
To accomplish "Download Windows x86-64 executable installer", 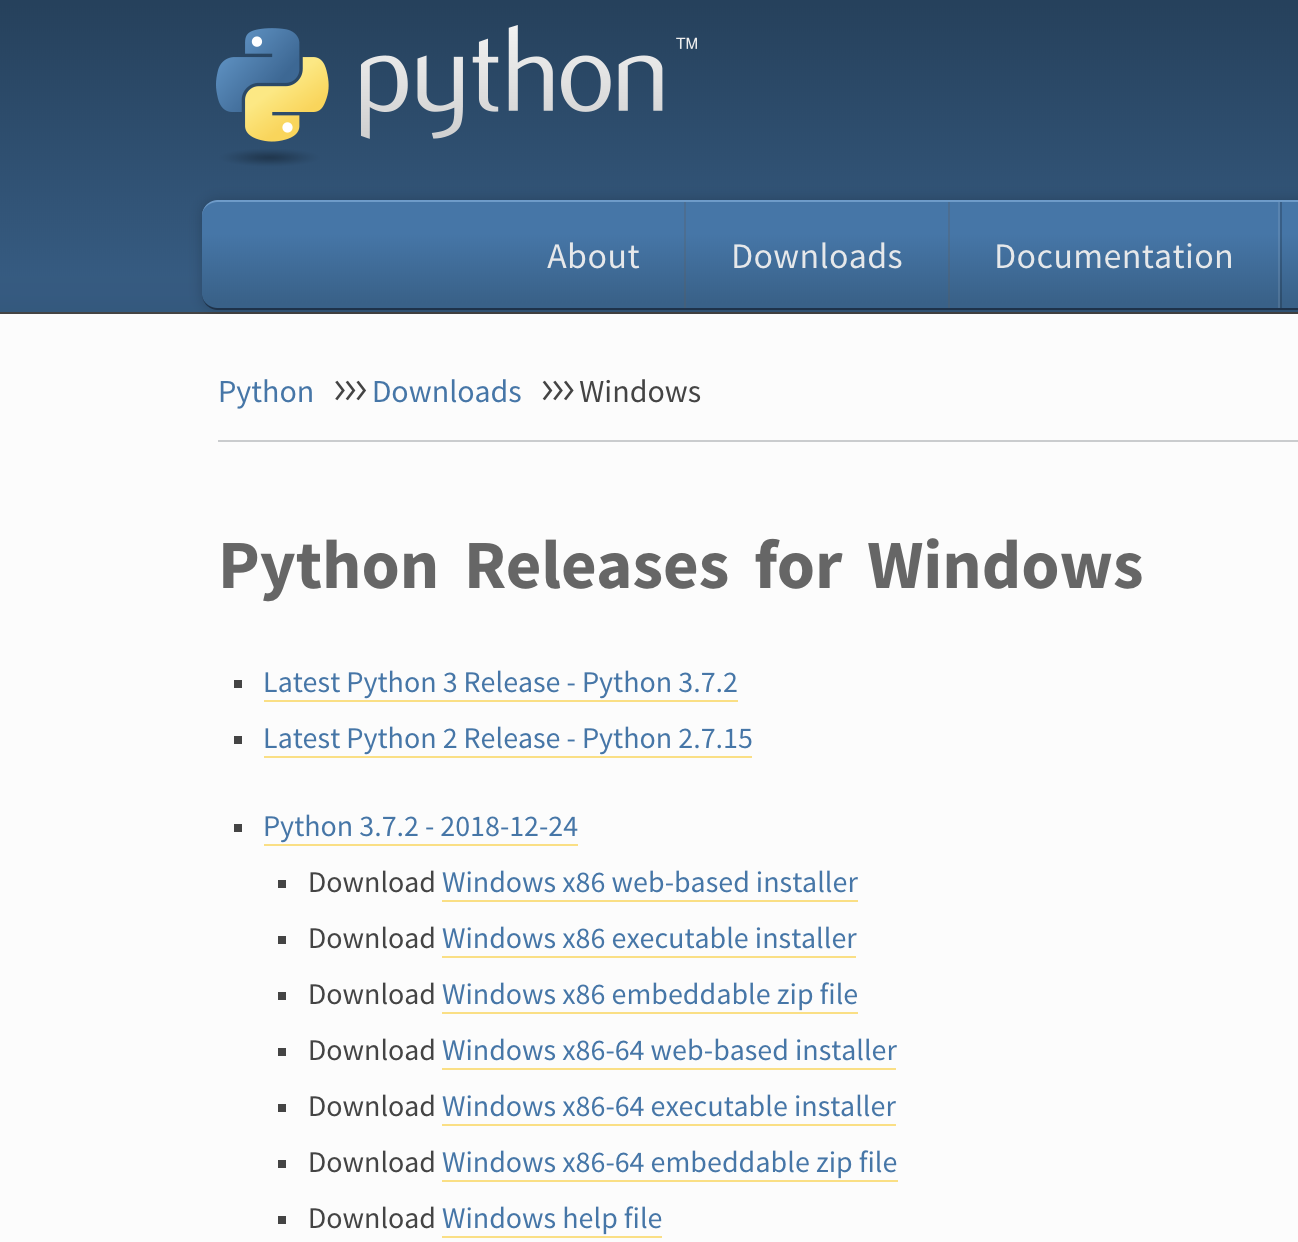I will tap(668, 1107).
